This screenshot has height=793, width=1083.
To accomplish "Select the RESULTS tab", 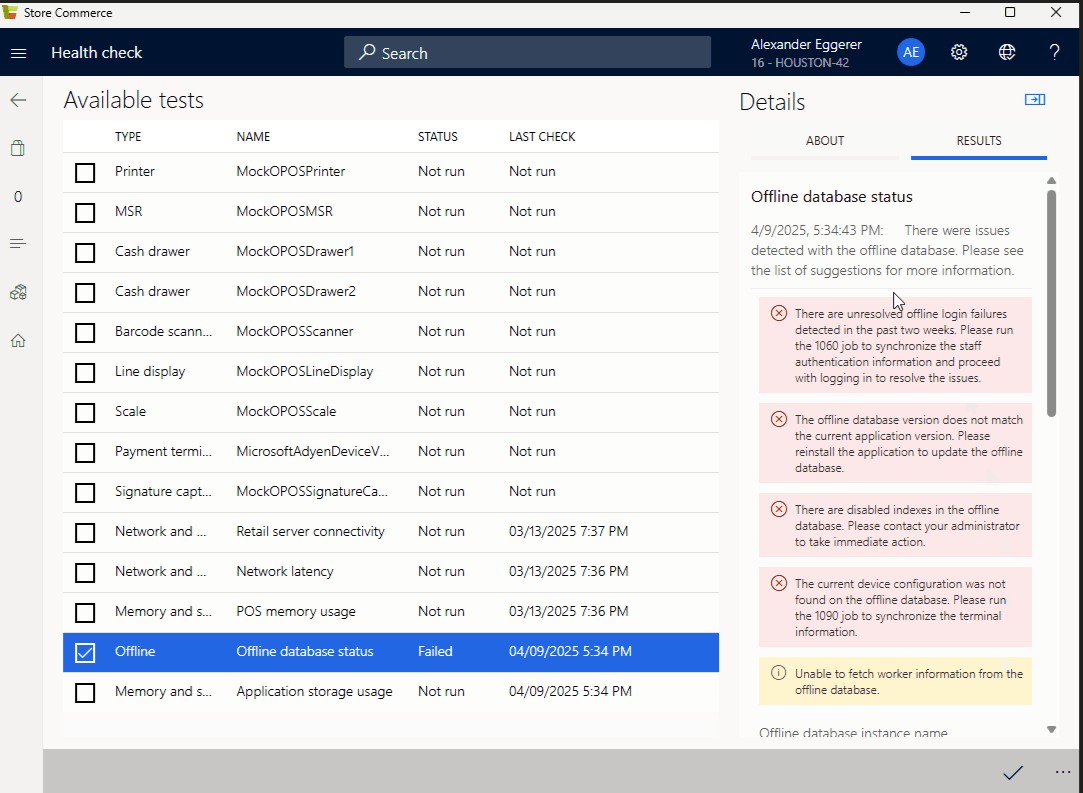I will (x=978, y=141).
